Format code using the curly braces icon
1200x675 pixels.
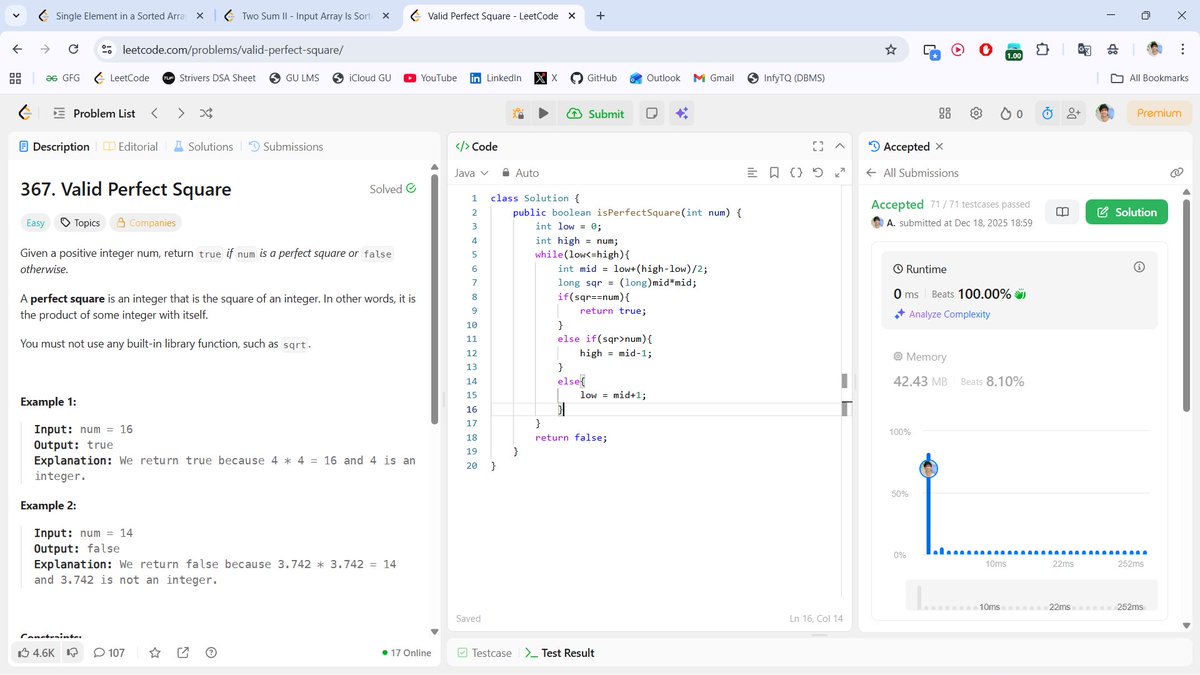[796, 172]
